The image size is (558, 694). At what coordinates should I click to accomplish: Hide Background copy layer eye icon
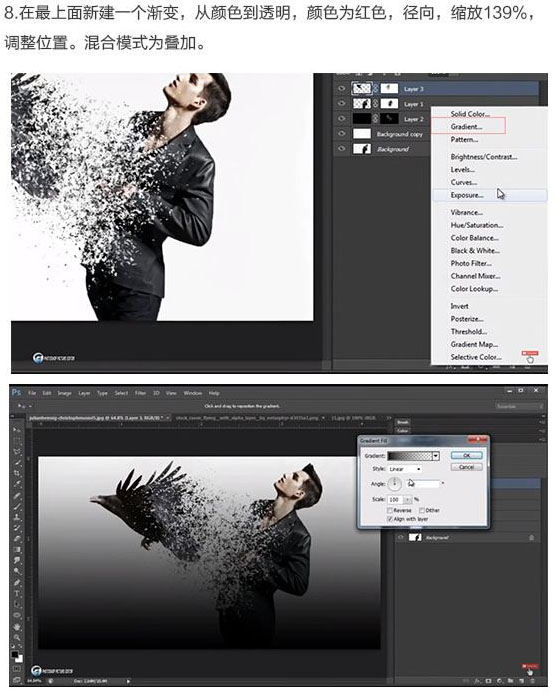(341, 134)
